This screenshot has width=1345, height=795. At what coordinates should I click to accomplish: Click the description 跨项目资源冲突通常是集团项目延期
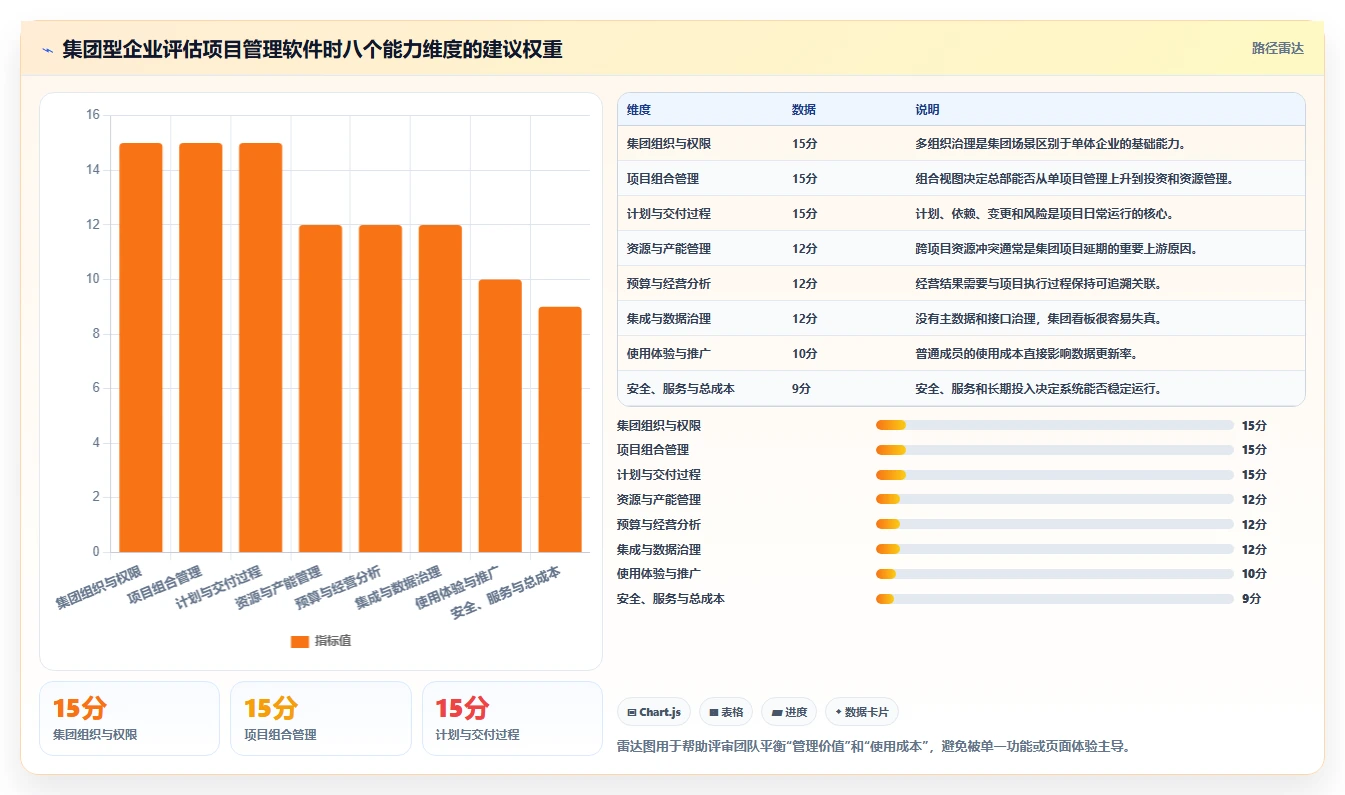[1056, 249]
